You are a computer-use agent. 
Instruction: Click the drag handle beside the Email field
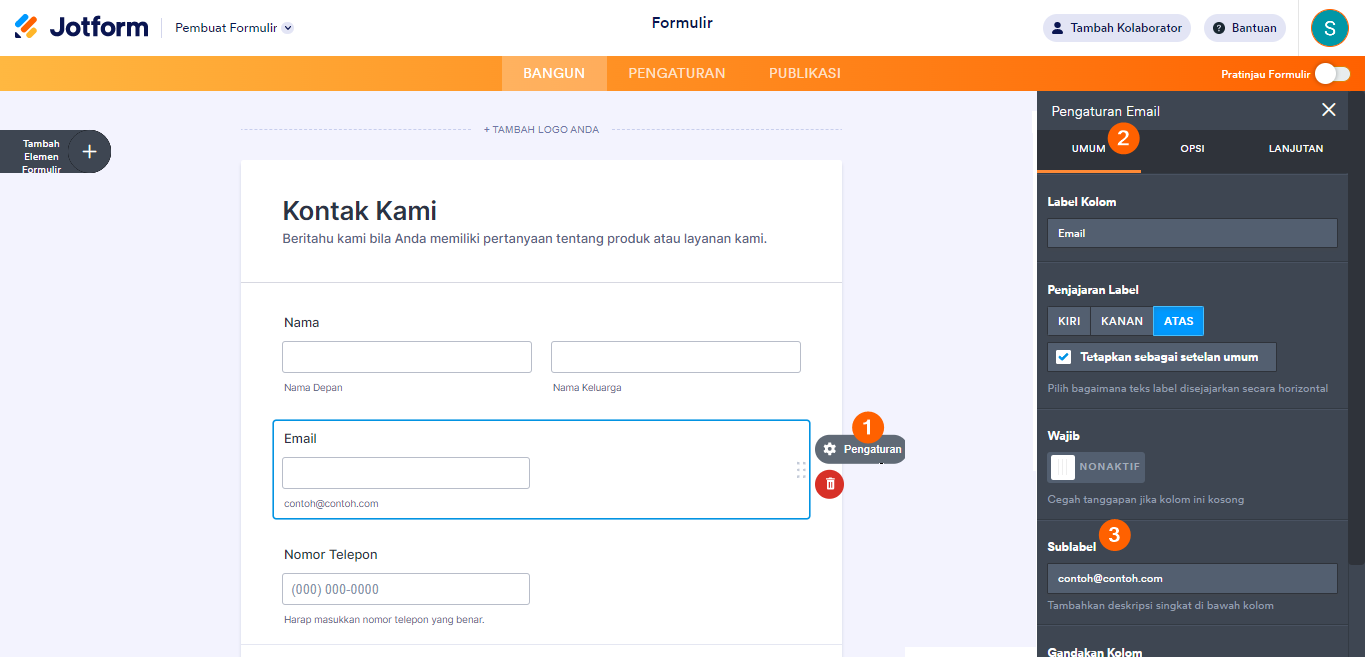pyautogui.click(x=800, y=469)
